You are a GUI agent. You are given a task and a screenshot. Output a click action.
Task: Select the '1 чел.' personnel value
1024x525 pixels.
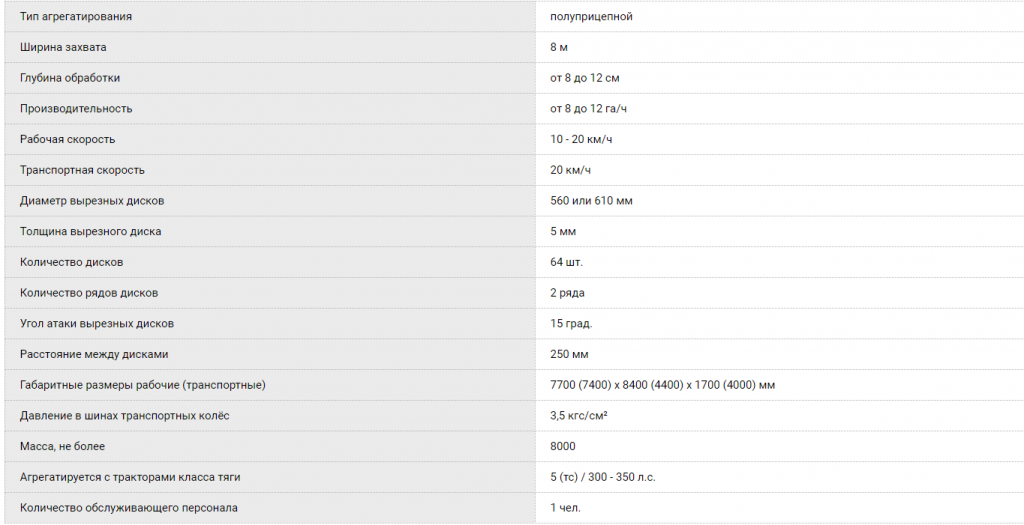pos(565,508)
